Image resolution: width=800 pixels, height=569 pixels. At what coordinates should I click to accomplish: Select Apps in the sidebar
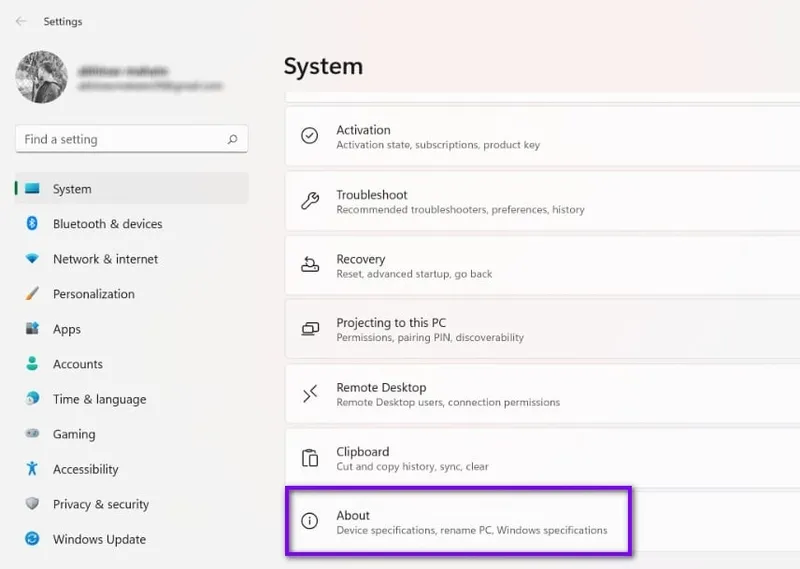click(67, 329)
